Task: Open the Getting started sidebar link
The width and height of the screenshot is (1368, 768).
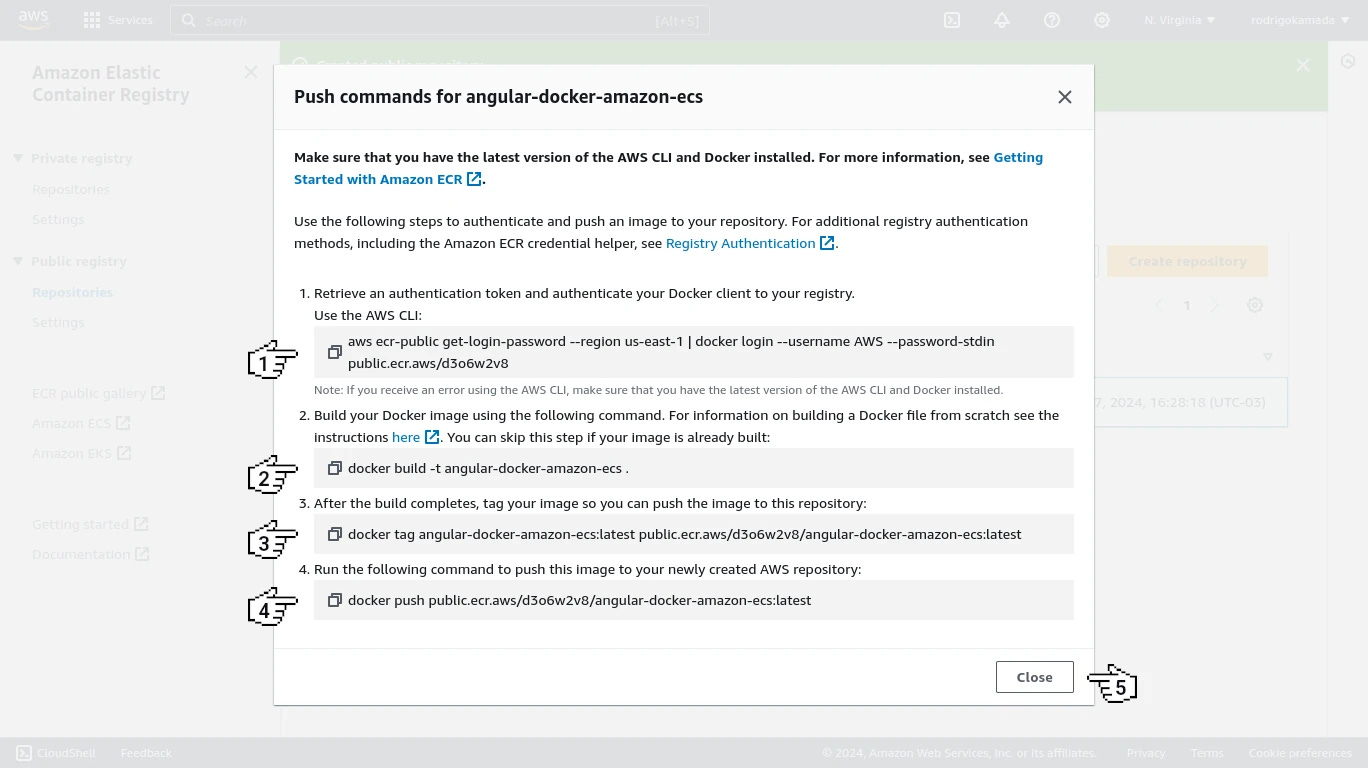Action: click(90, 524)
